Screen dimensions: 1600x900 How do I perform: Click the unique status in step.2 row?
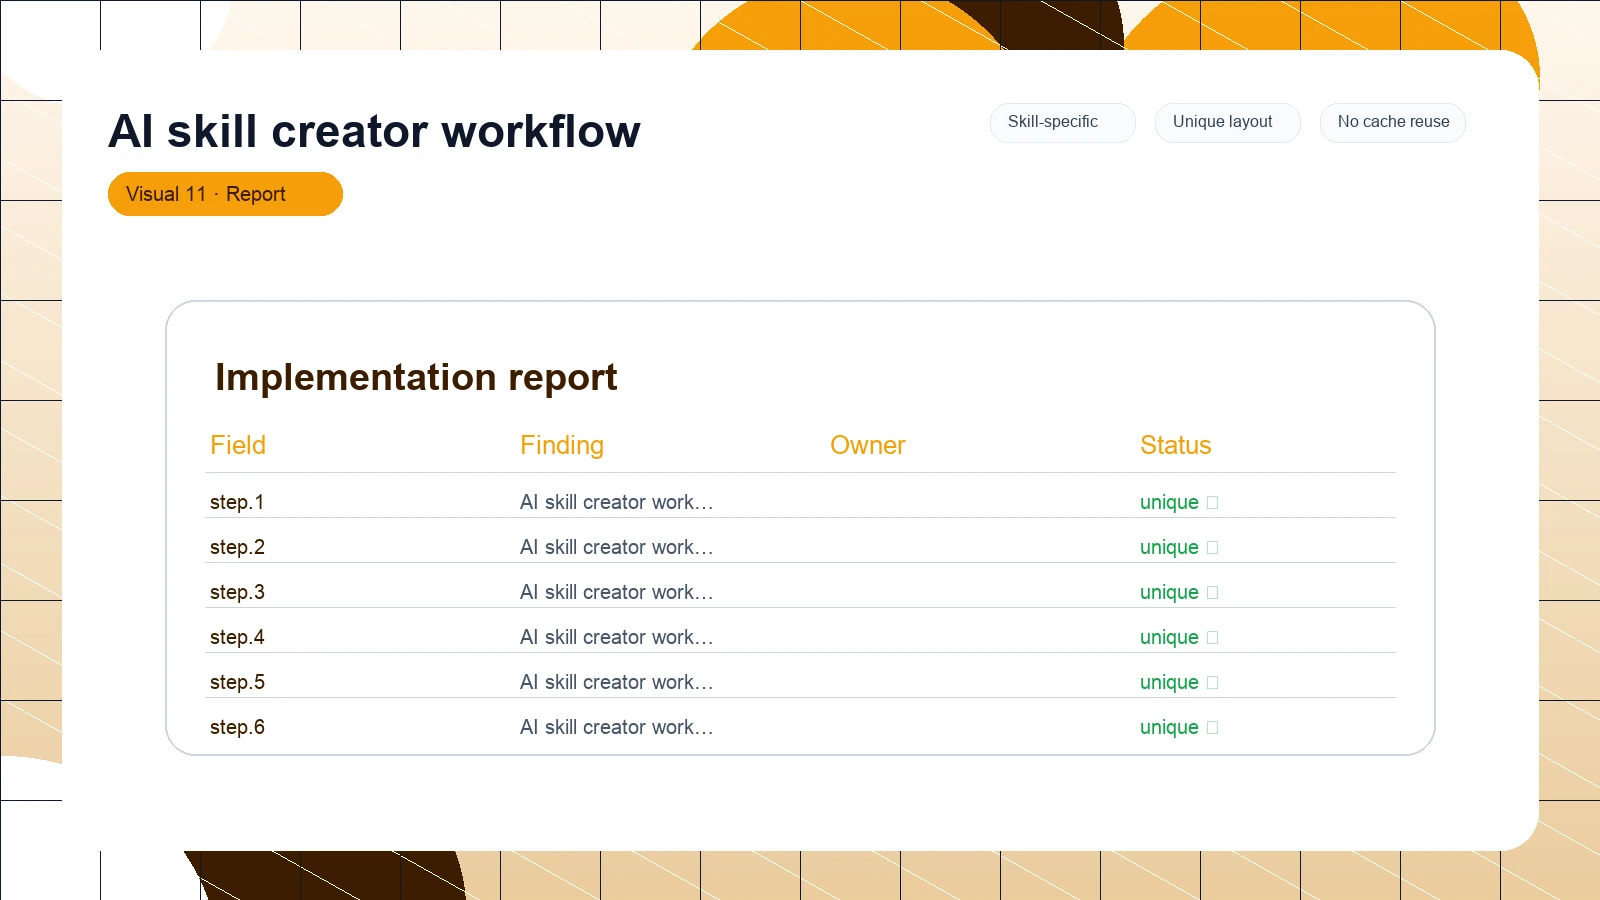1169,547
